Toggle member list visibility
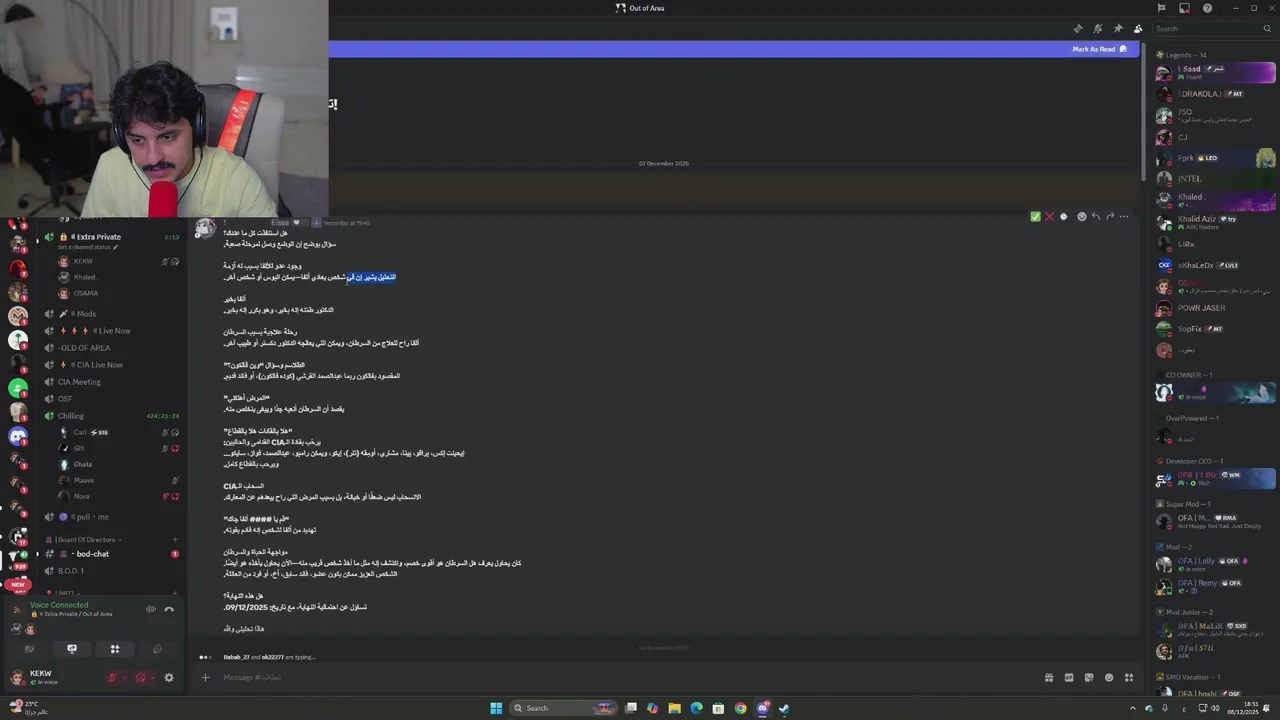 [1137, 28]
